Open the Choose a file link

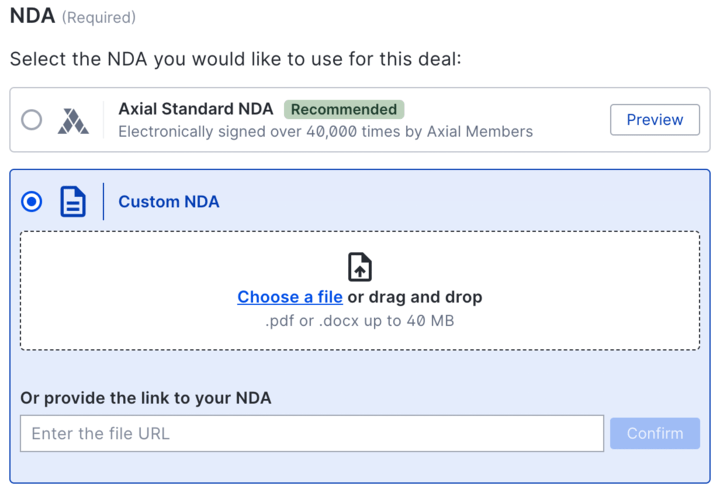click(x=290, y=297)
